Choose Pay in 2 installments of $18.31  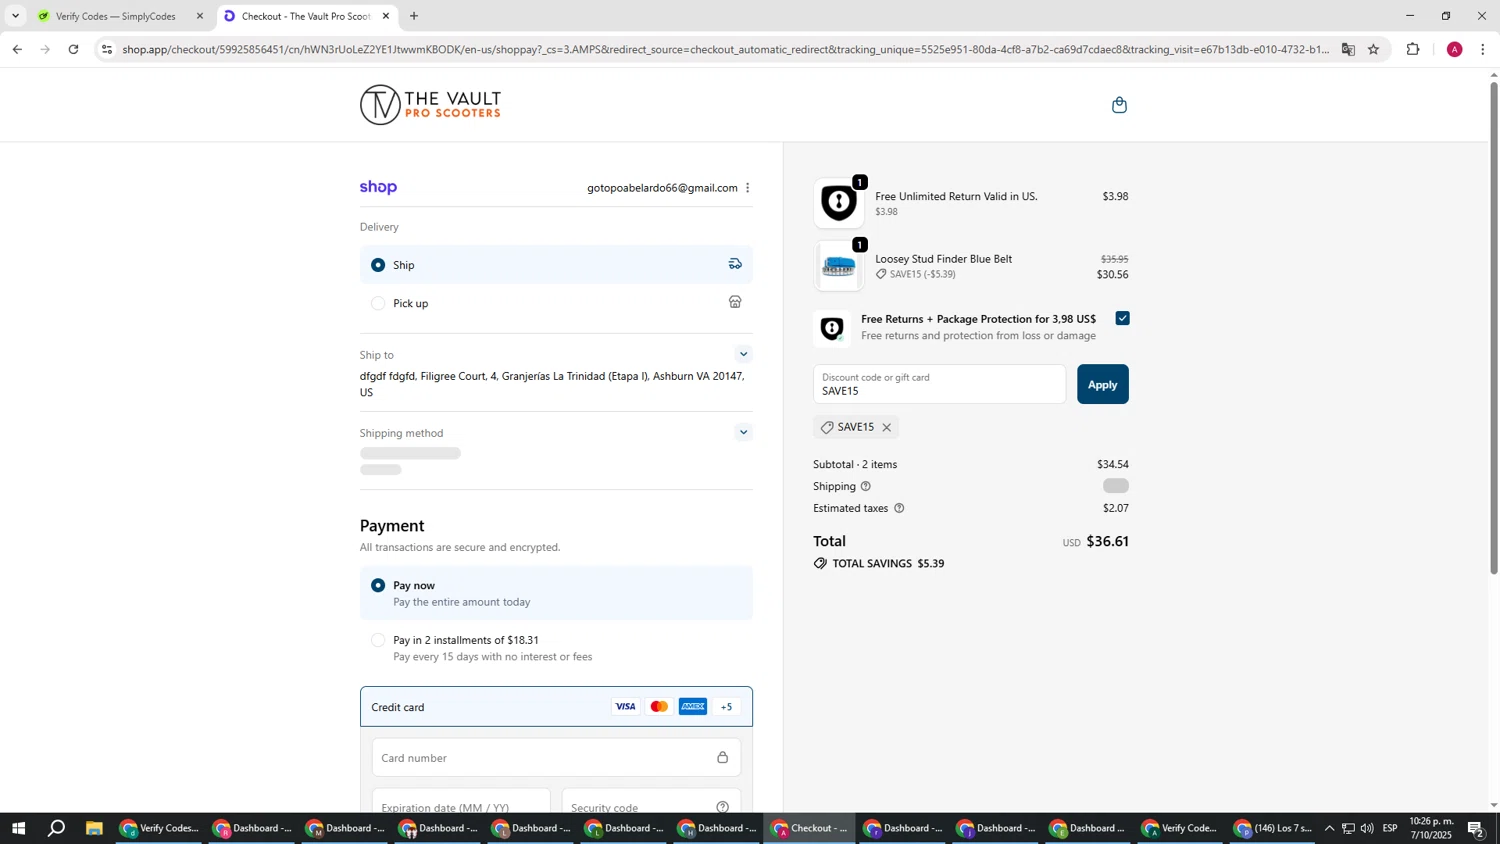pos(378,640)
